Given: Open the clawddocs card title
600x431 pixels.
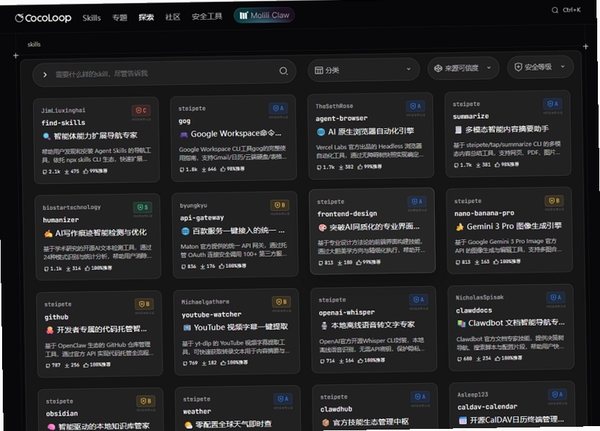Looking at the screenshot, I should [x=474, y=310].
